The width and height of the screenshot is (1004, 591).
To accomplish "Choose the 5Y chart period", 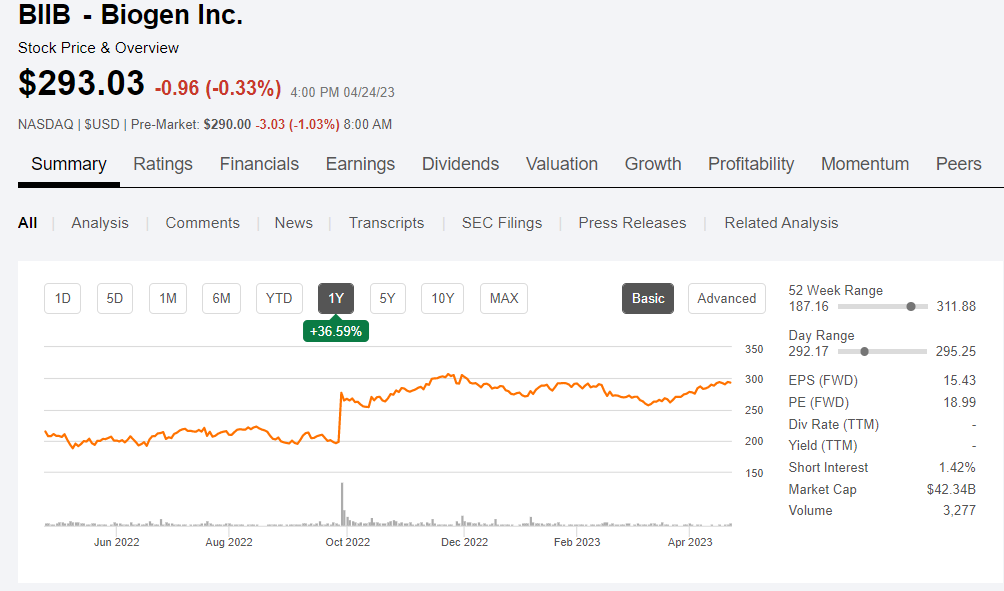I will coord(388,298).
